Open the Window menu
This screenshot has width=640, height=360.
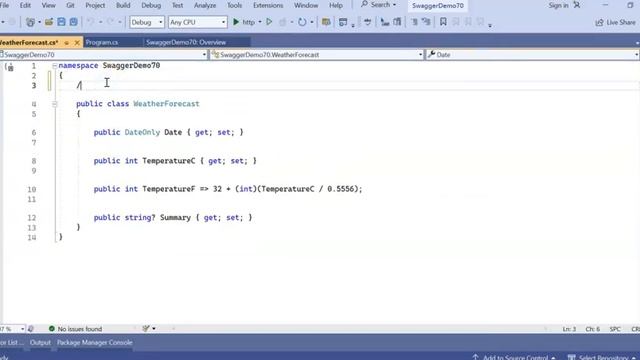point(306,5)
